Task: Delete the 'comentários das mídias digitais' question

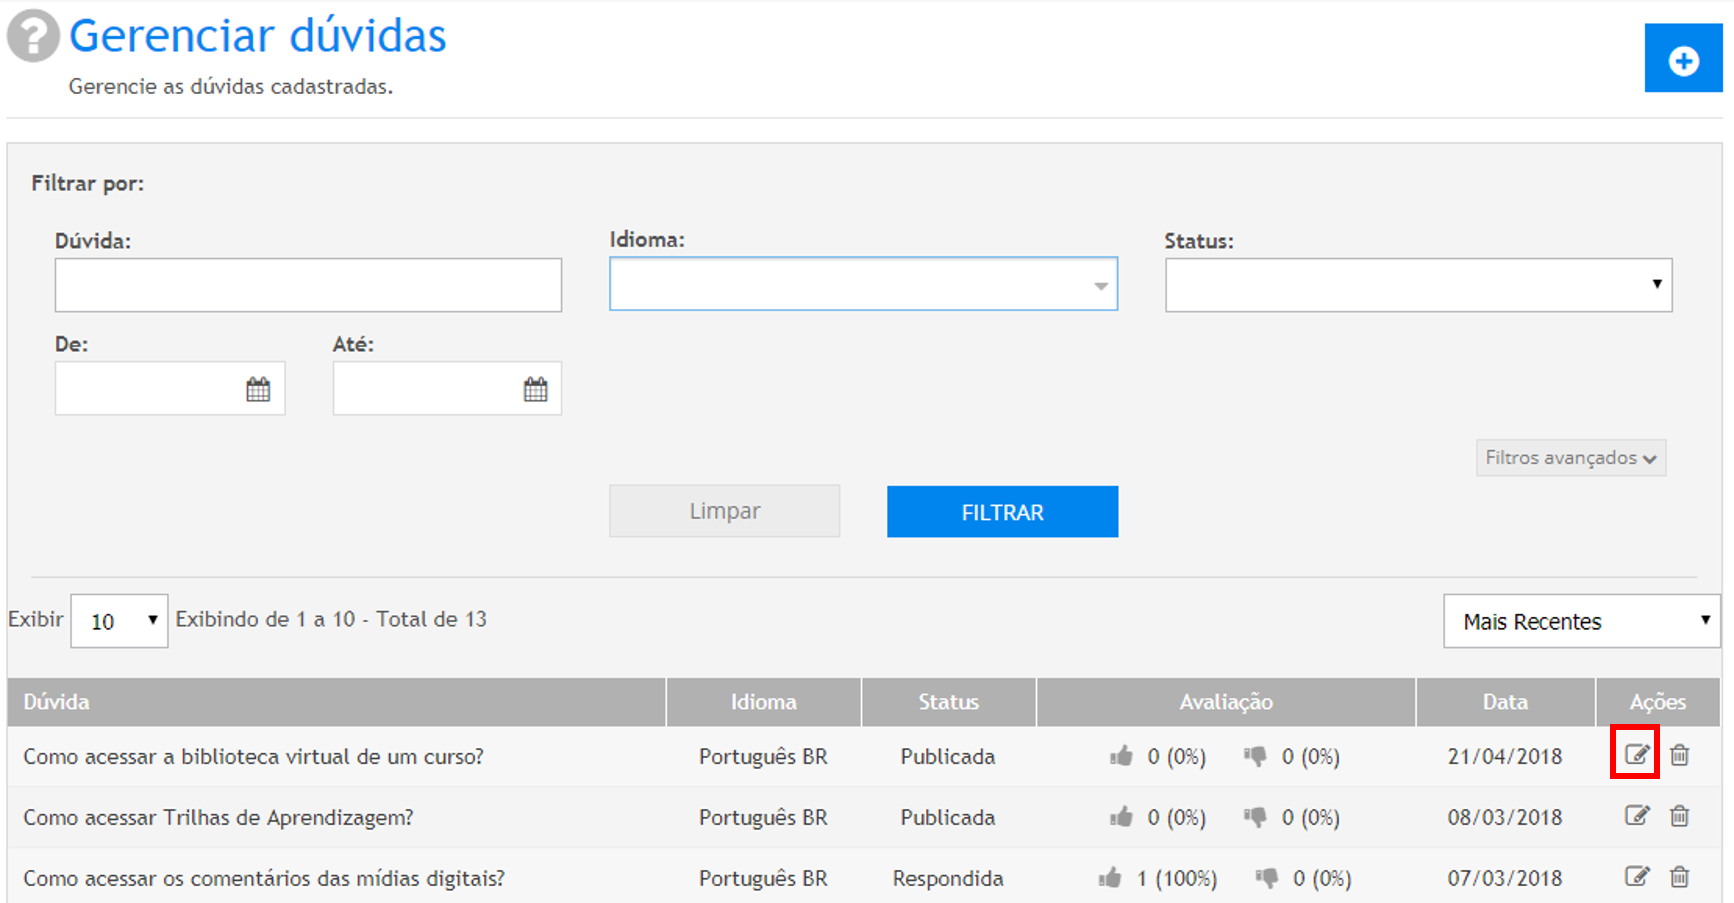Action: pos(1680,877)
